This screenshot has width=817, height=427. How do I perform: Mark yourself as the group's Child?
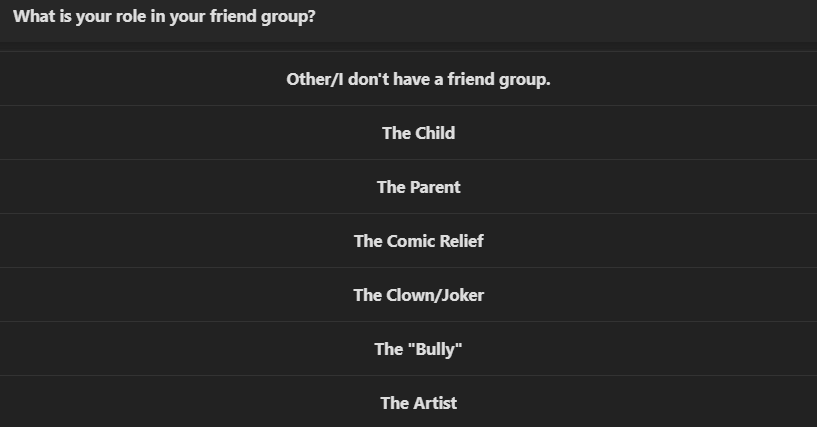tap(418, 133)
